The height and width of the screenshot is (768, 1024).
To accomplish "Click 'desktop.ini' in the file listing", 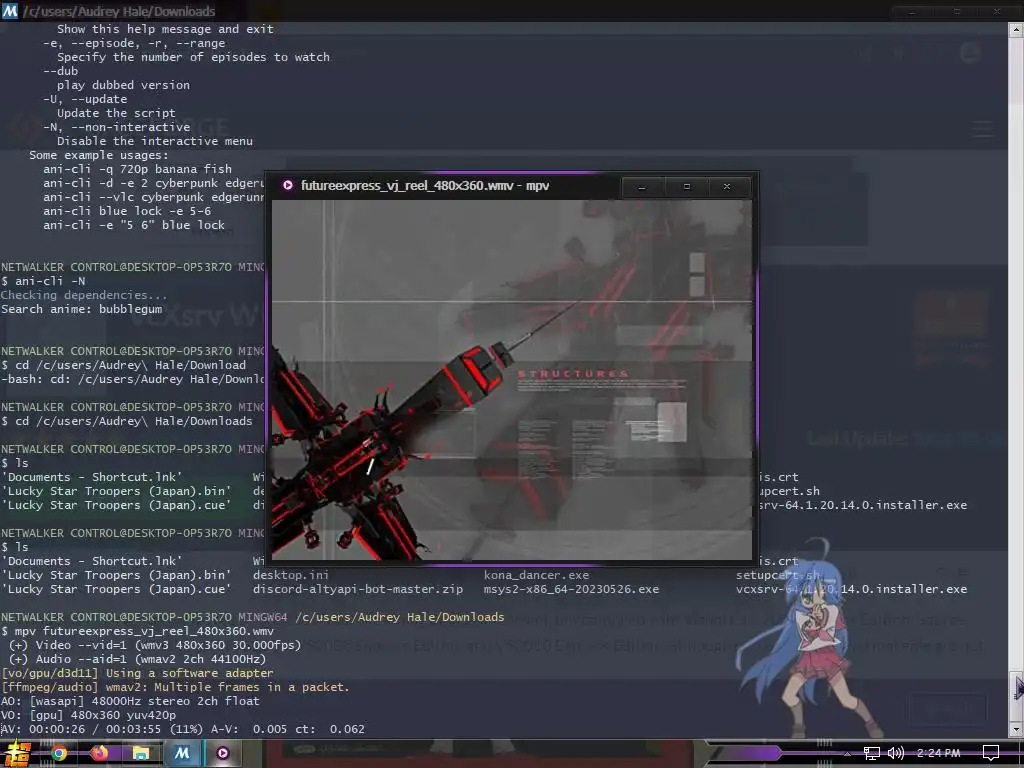I will [x=291, y=575].
